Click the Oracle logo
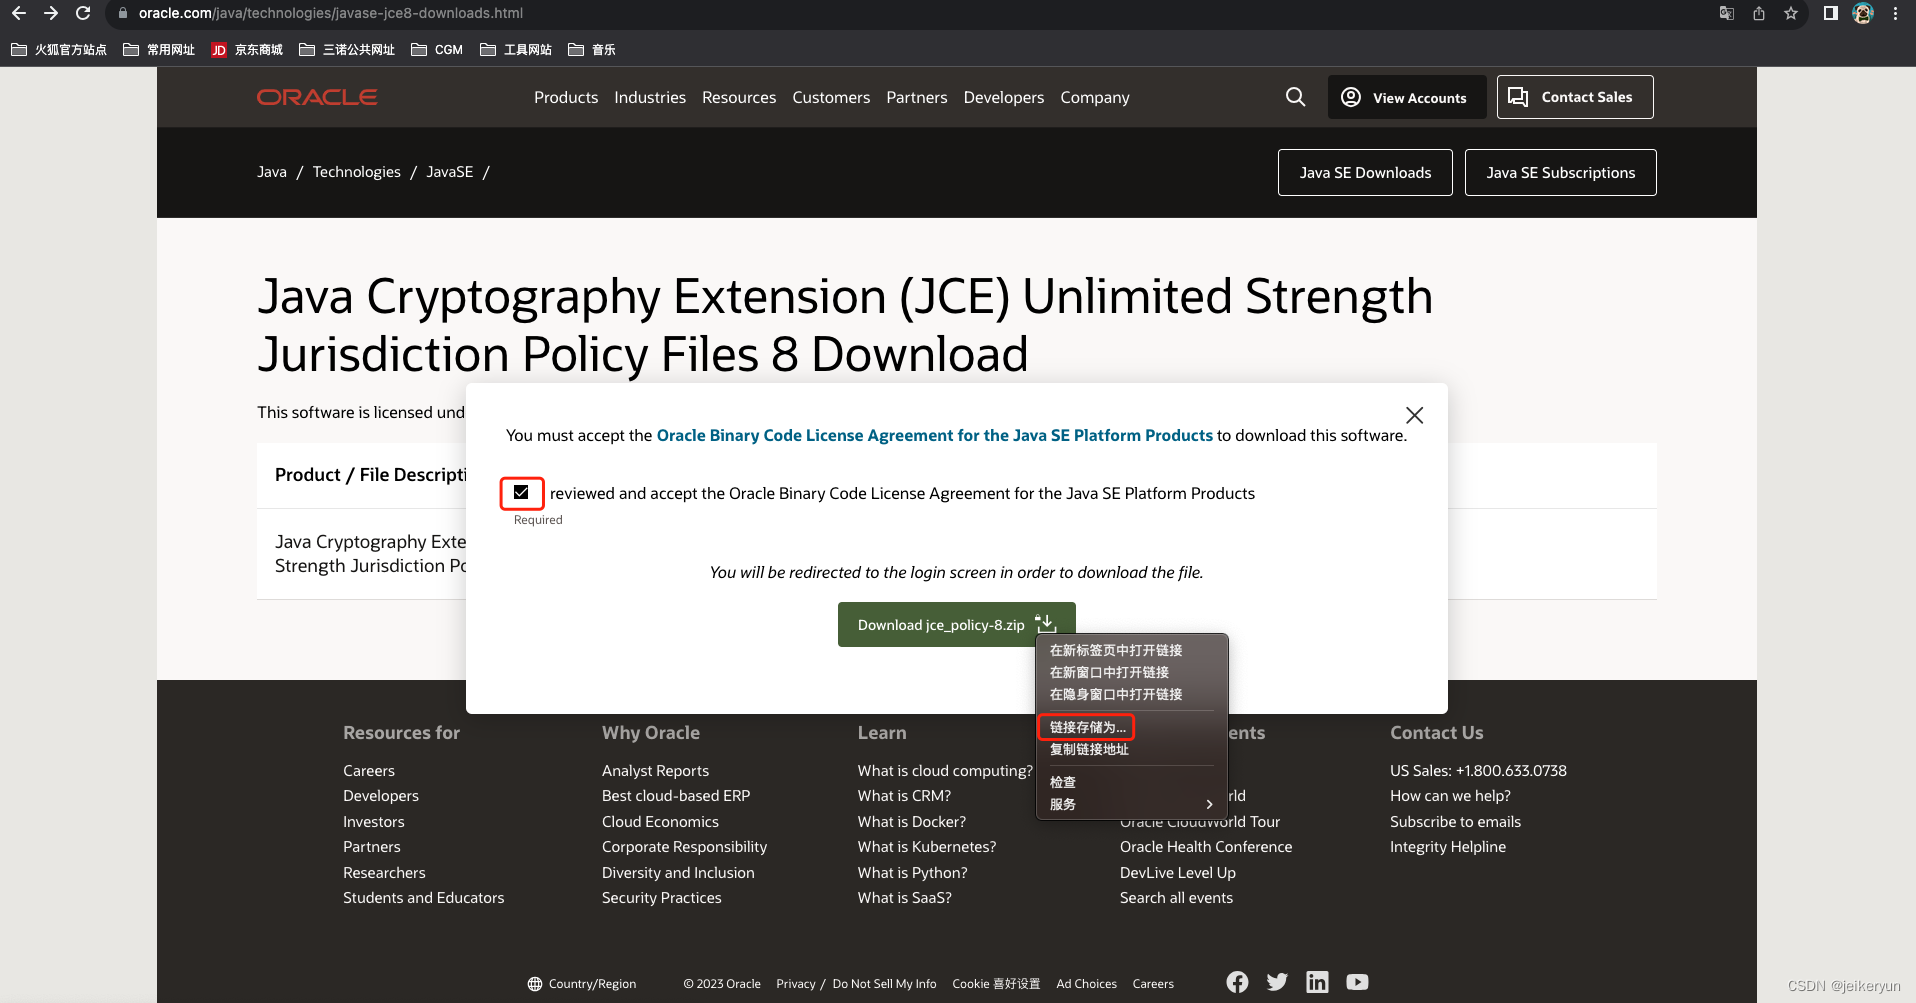The height and width of the screenshot is (1003, 1916). pos(316,96)
